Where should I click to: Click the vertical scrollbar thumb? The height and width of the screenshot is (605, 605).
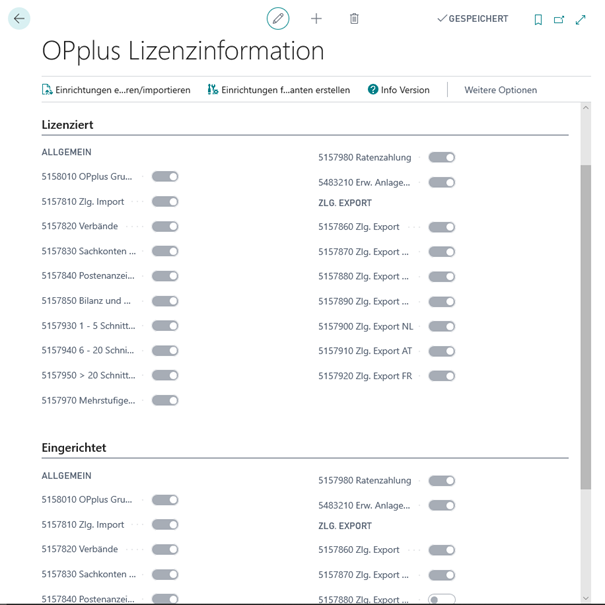pyautogui.click(x=585, y=327)
